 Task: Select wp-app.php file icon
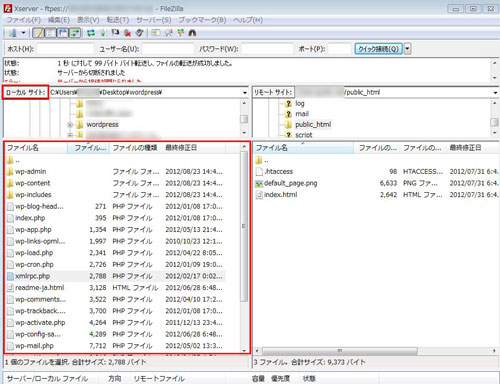click(x=10, y=230)
